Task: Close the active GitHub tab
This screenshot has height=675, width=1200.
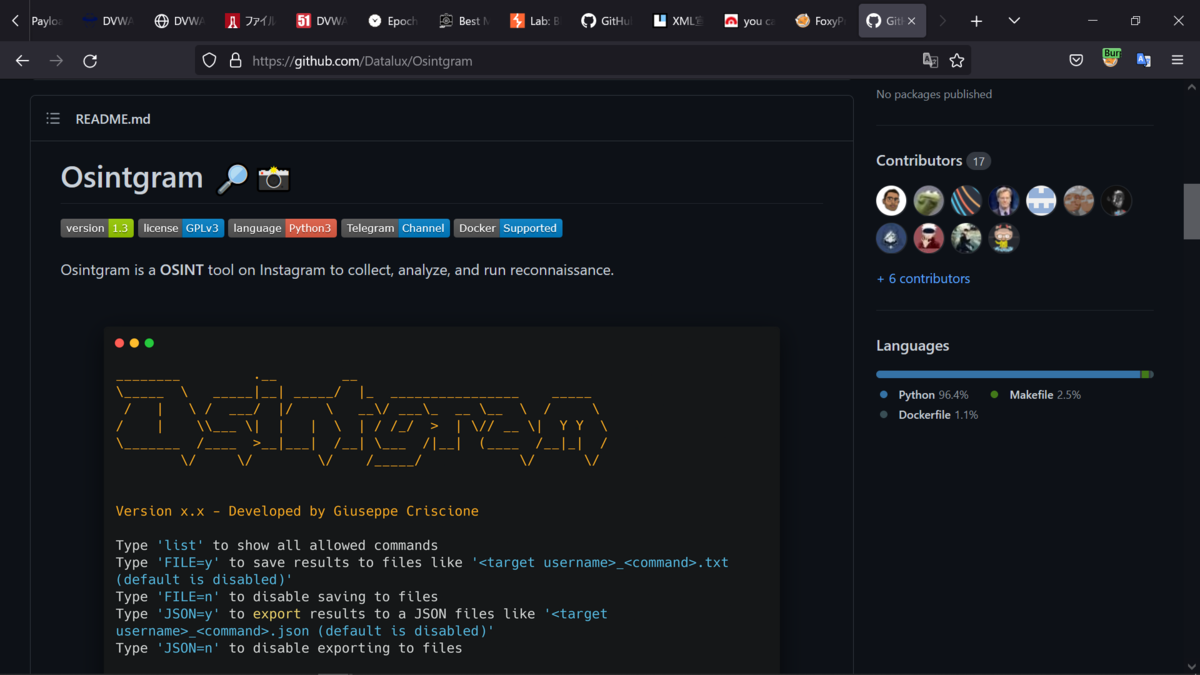Action: tap(911, 21)
